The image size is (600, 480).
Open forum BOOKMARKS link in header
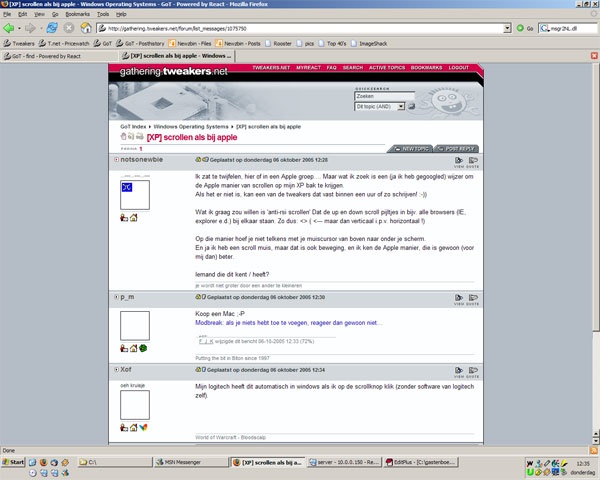pyautogui.click(x=426, y=68)
